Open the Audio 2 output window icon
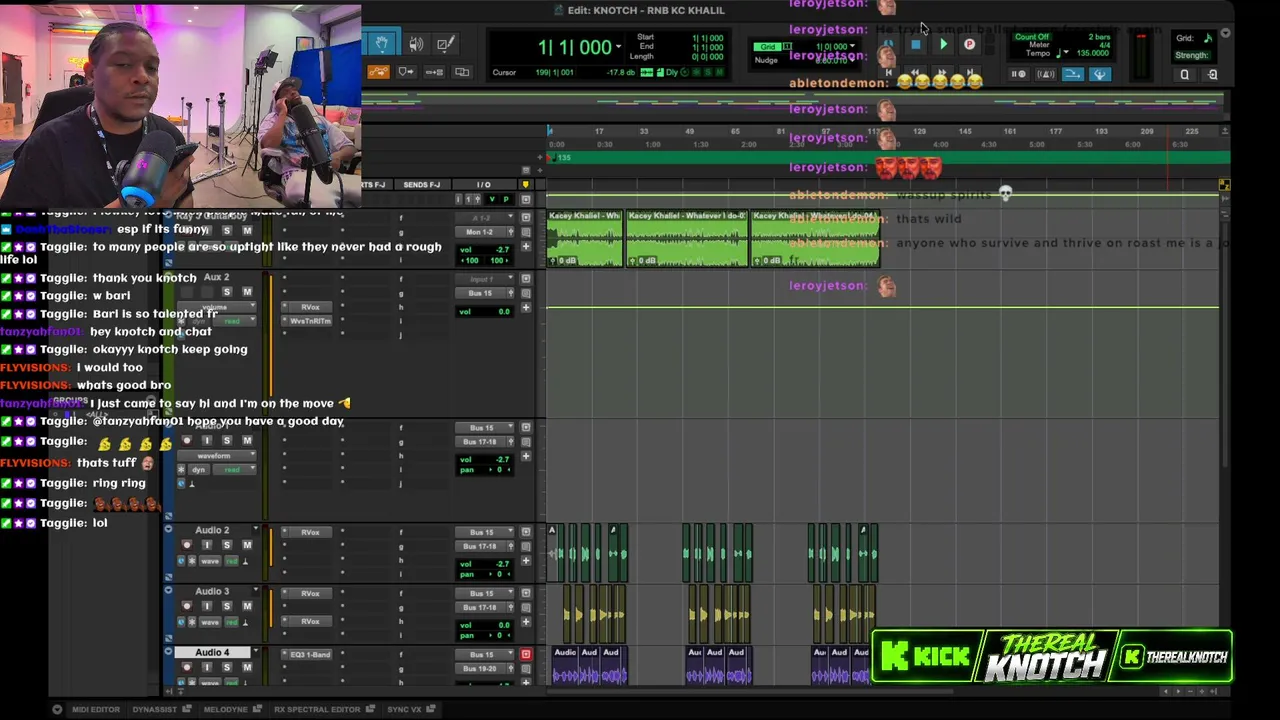This screenshot has height=720, width=1280. click(x=526, y=532)
